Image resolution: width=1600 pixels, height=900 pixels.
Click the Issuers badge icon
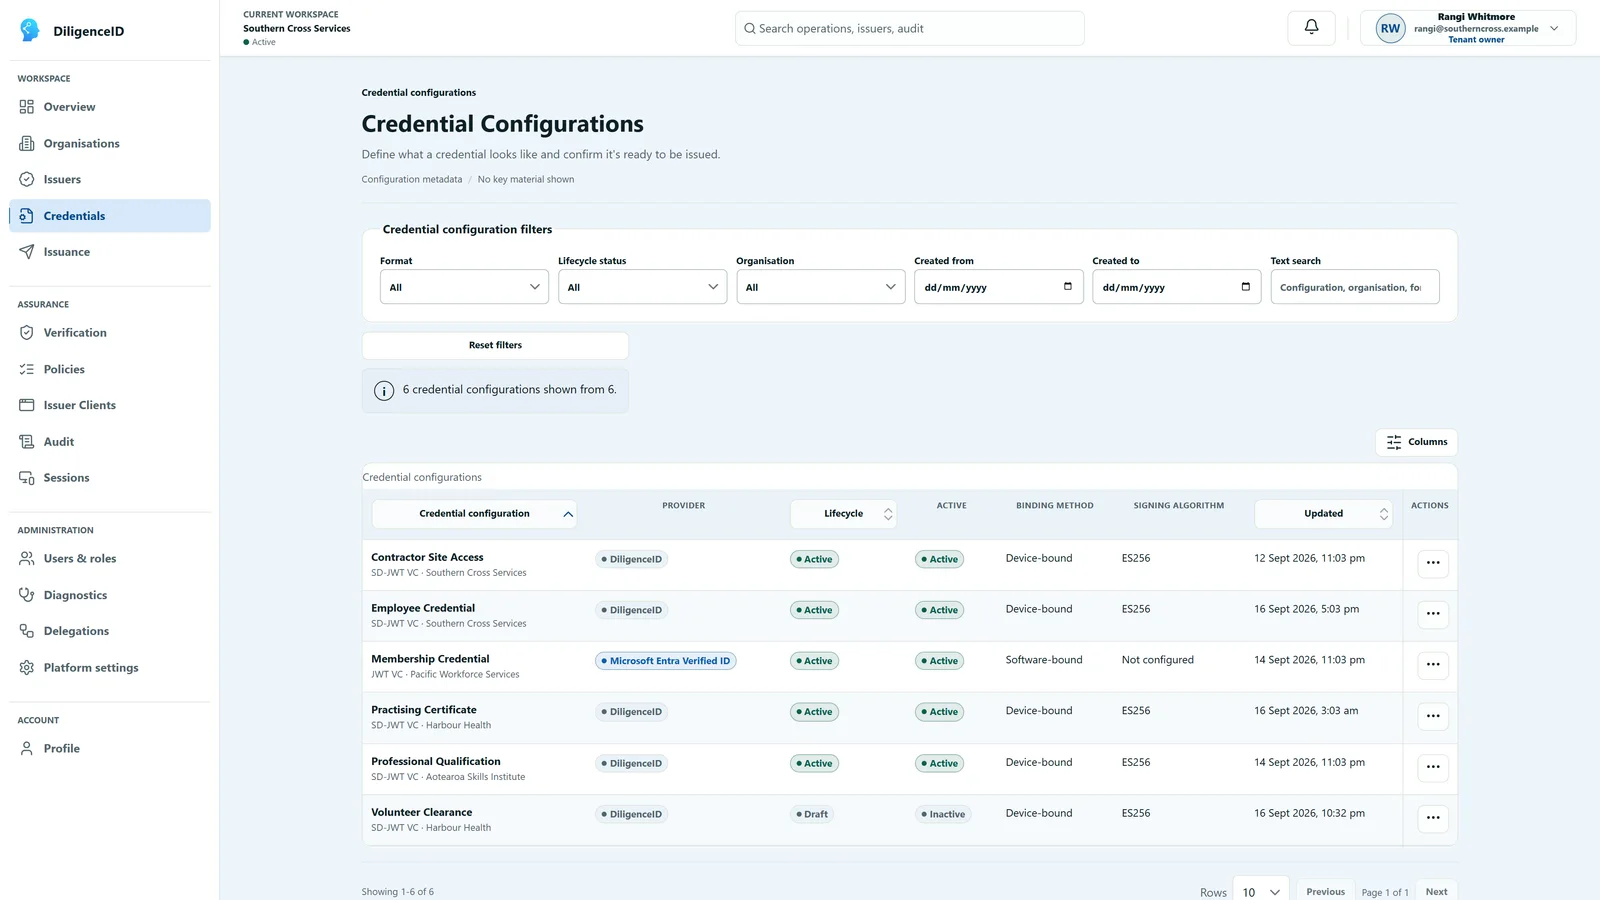(x=27, y=179)
